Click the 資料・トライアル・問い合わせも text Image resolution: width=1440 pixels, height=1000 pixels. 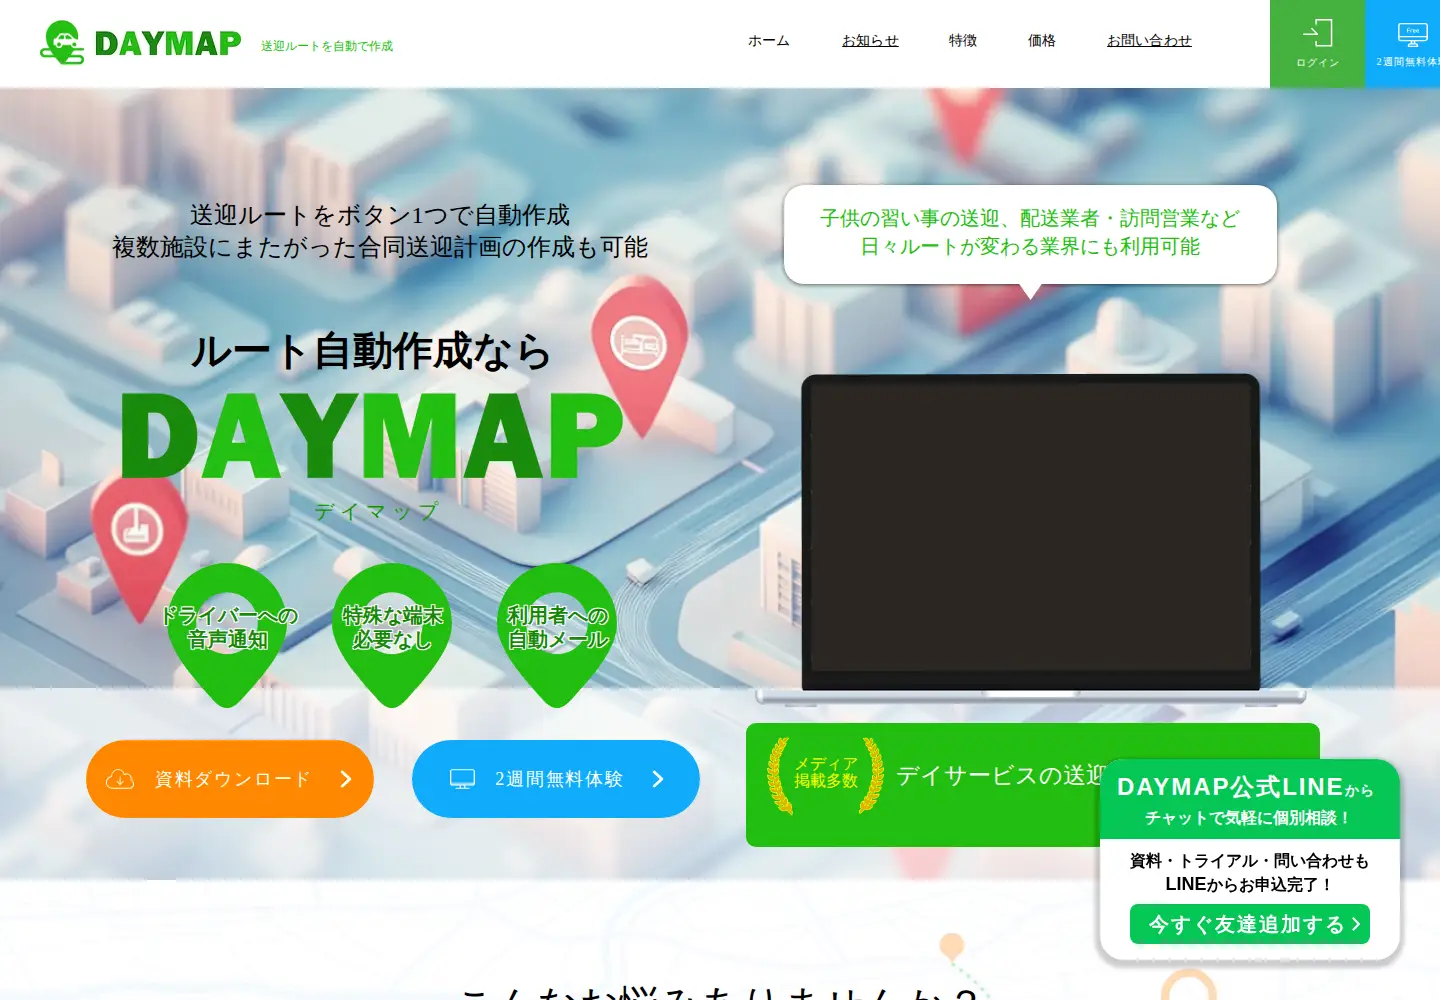tap(1250, 860)
